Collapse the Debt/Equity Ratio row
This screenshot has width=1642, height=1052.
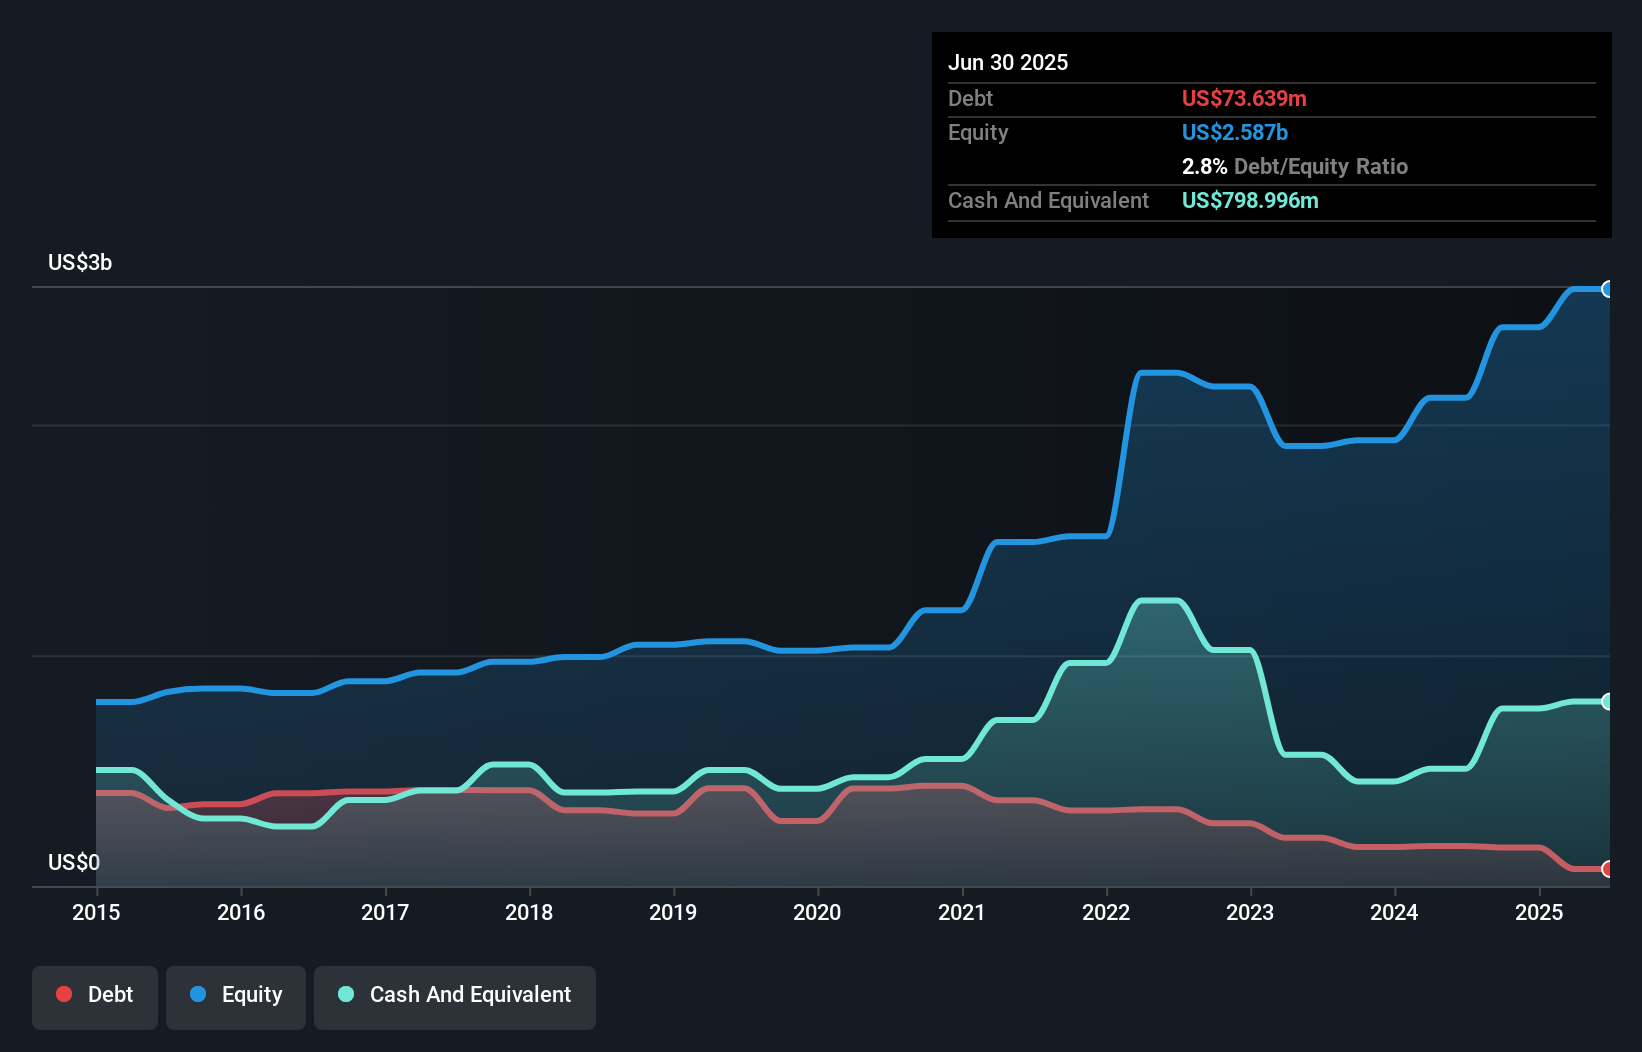pos(1296,166)
